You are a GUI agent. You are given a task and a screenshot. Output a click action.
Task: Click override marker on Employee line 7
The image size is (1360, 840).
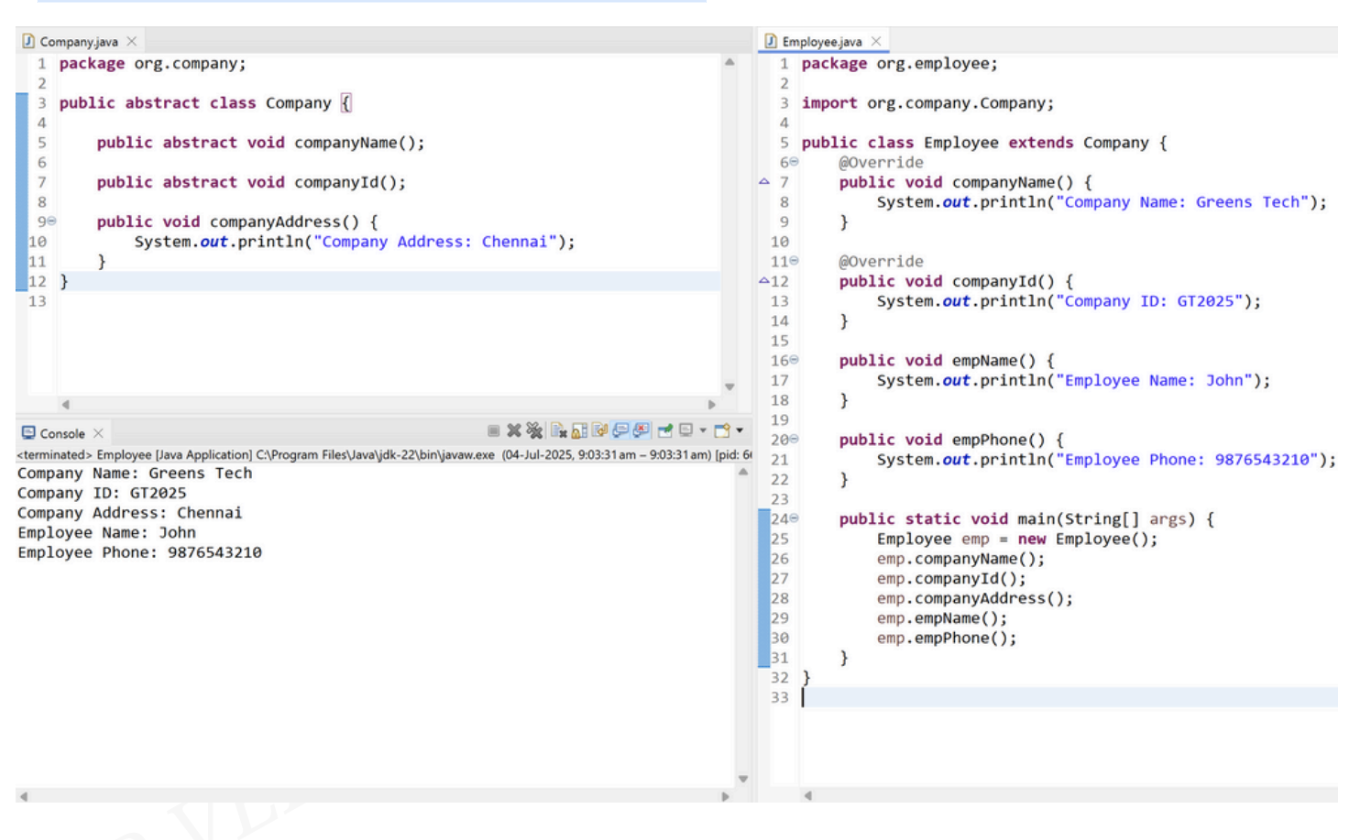[x=765, y=182]
